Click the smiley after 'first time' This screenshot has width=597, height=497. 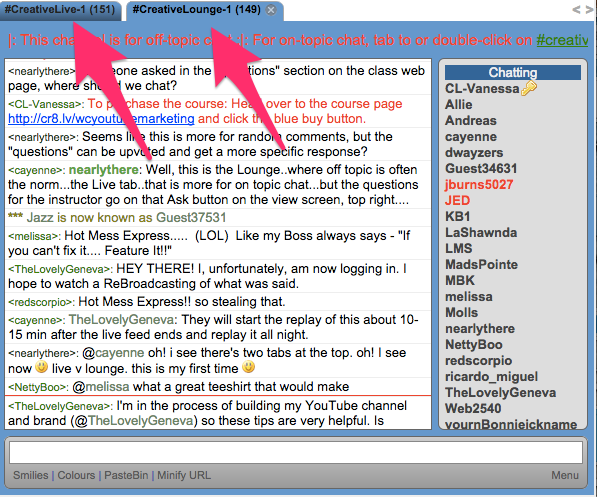249,367
